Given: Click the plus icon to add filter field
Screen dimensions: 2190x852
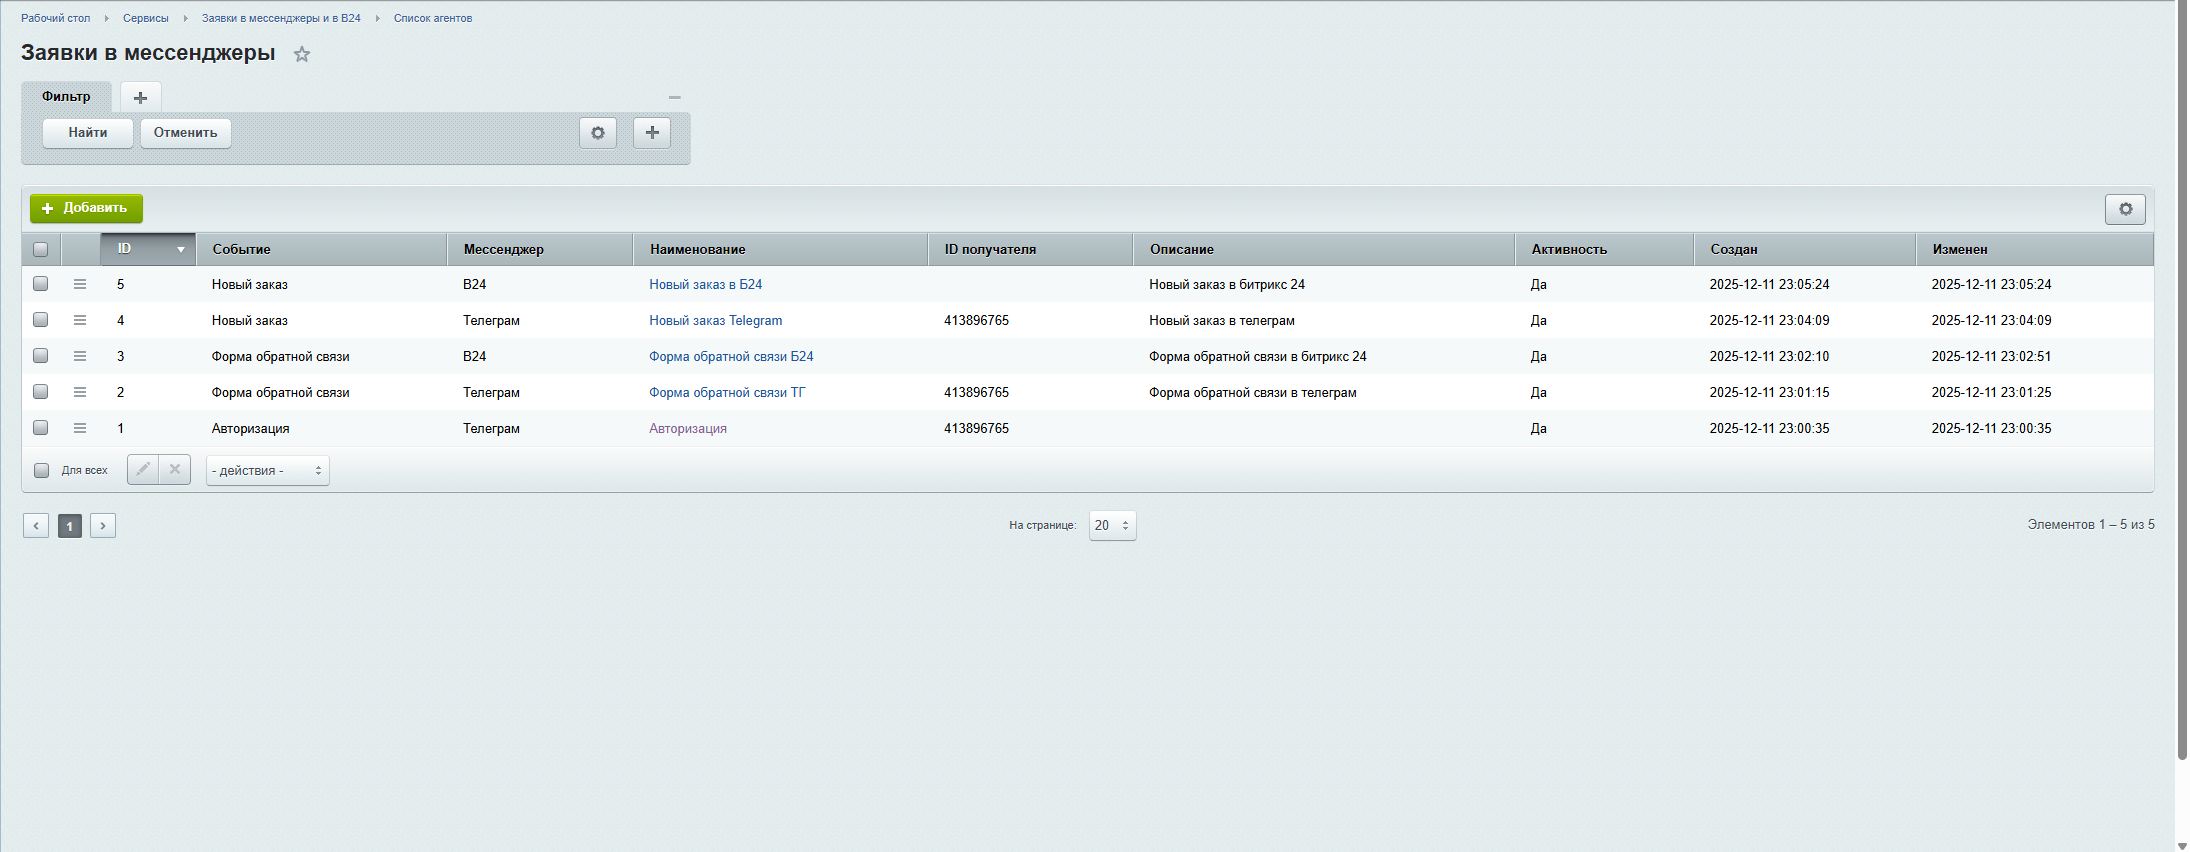Looking at the screenshot, I should pos(652,133).
